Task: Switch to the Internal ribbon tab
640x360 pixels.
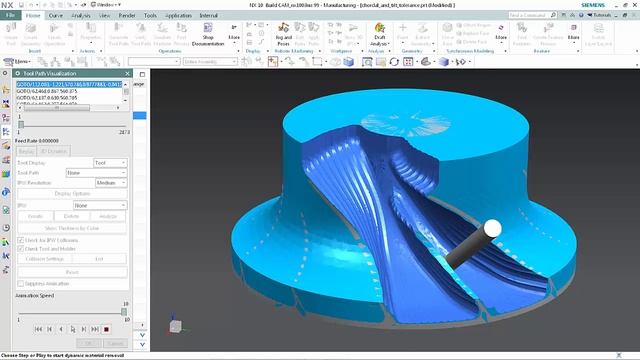Action: click(209, 16)
